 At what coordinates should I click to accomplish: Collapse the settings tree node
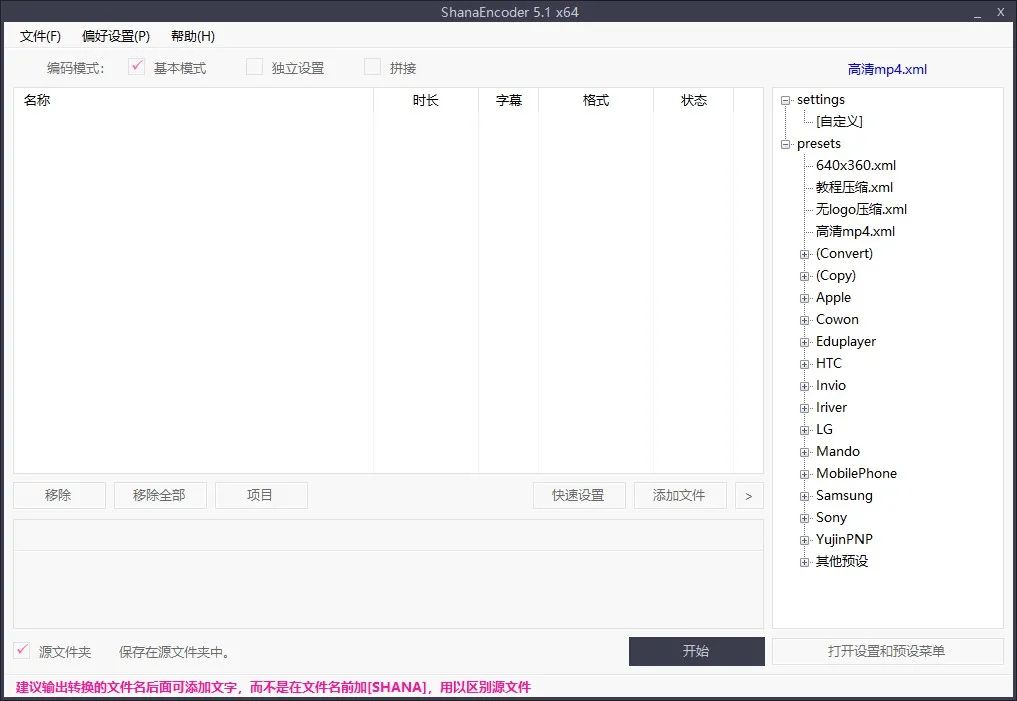pyautogui.click(x=786, y=99)
